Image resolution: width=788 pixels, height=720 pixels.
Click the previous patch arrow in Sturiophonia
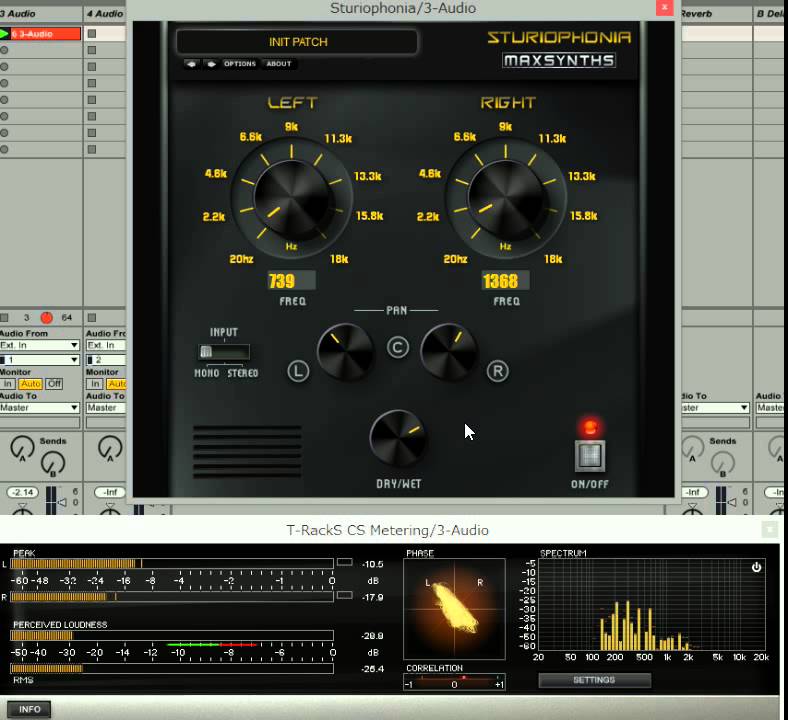click(x=191, y=64)
